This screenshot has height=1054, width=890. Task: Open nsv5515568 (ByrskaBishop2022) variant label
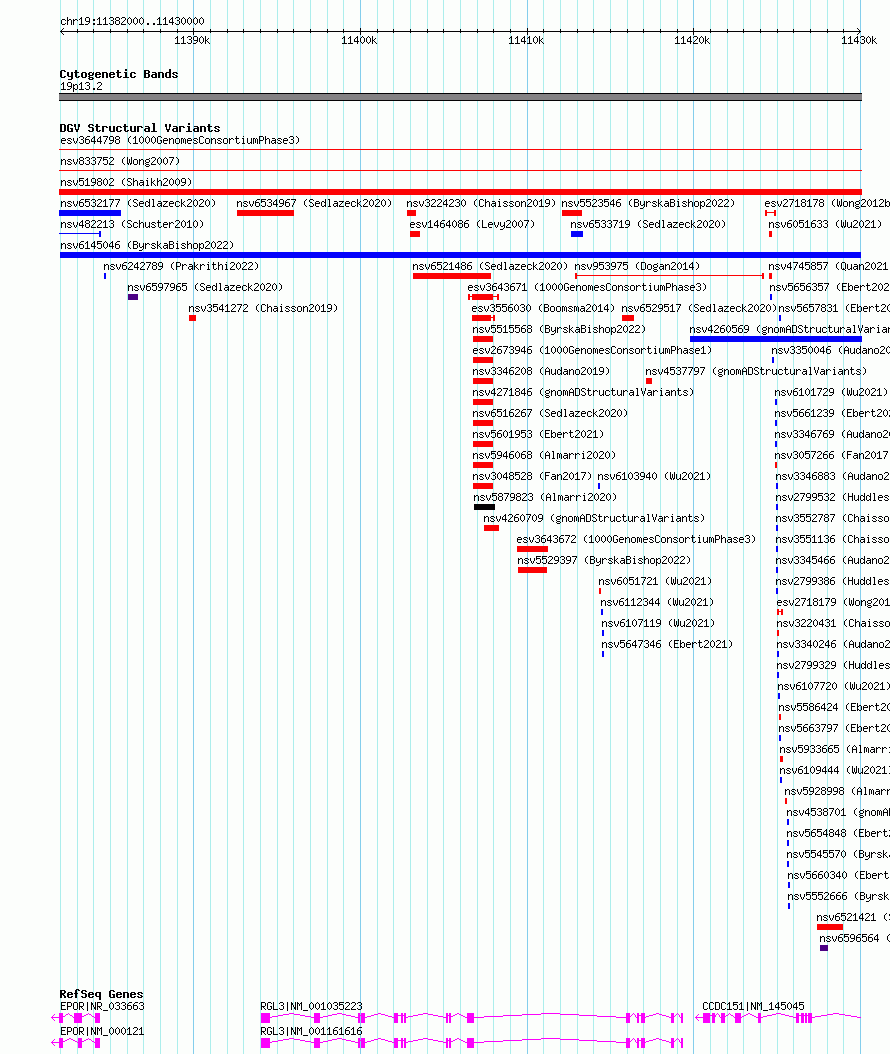coord(559,329)
